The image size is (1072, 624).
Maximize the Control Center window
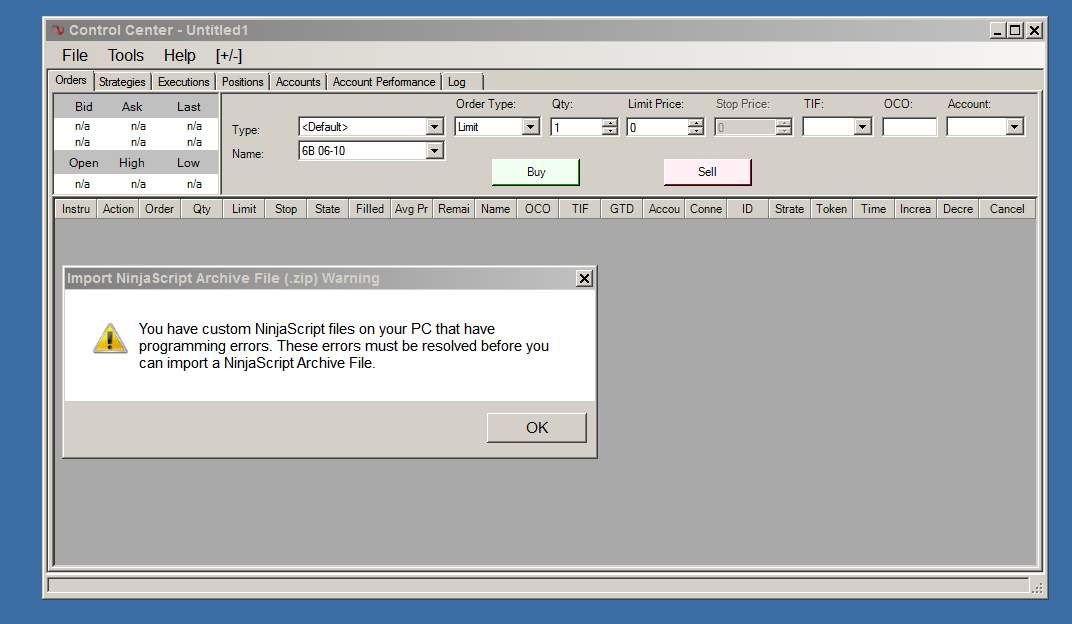click(1015, 30)
